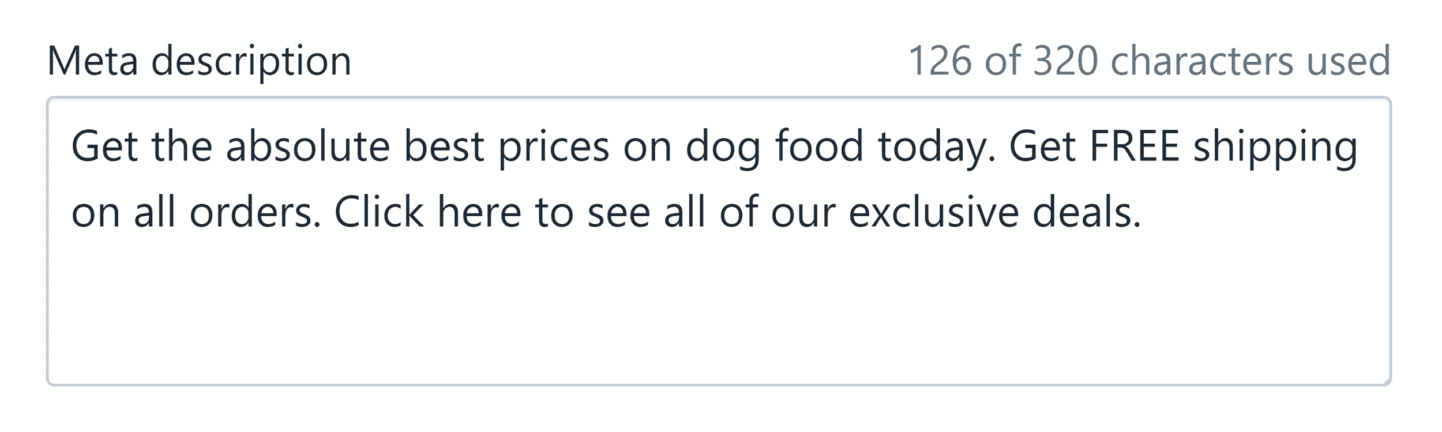
Task: Click the 126 of 320 characters counter
Action: click(1149, 61)
